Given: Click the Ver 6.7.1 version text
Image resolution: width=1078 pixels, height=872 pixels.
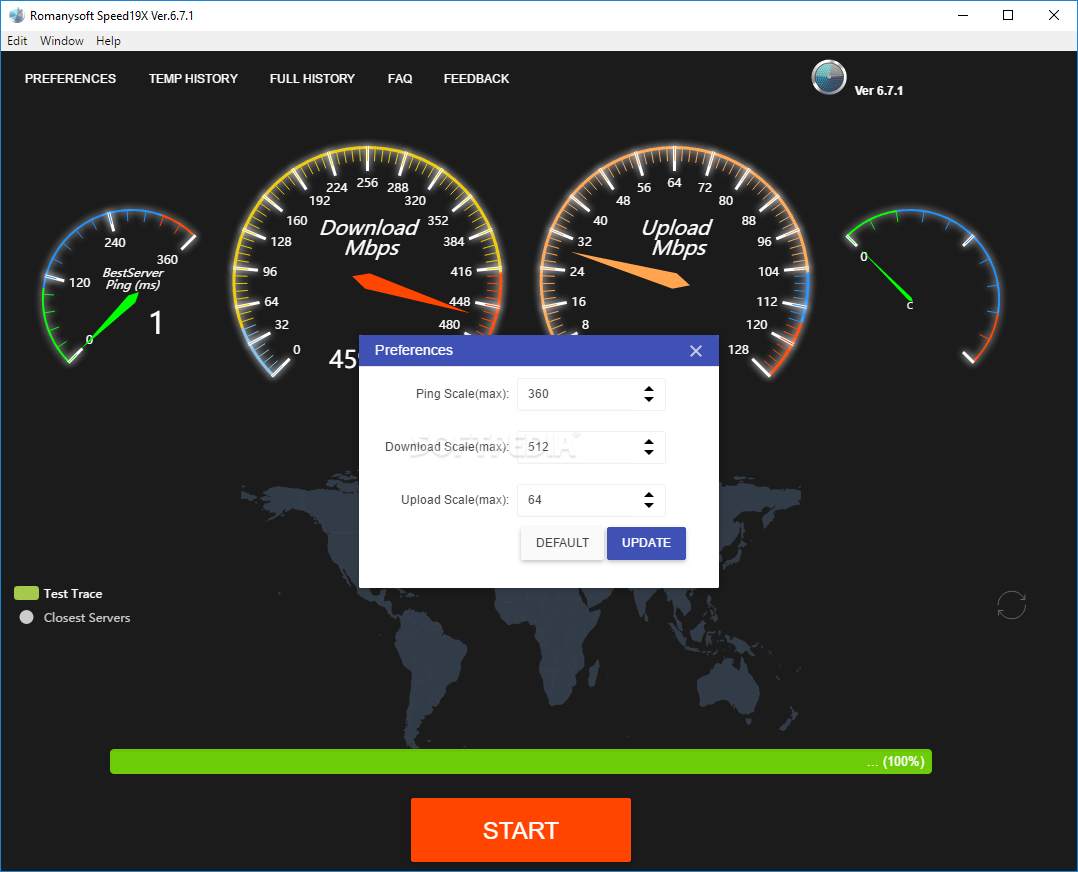Looking at the screenshot, I should click(879, 91).
